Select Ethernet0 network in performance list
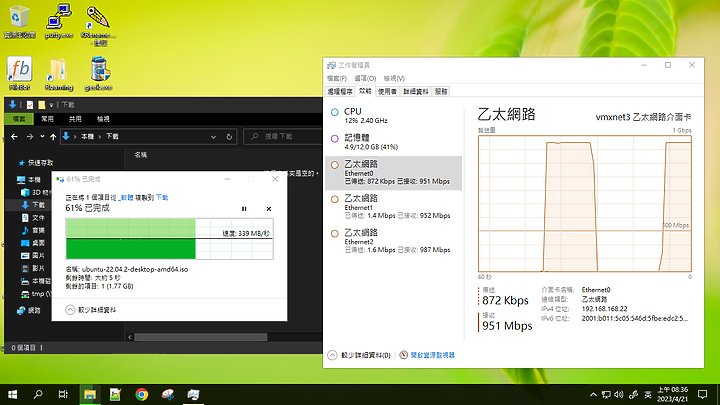The width and height of the screenshot is (720, 405). tap(394, 173)
